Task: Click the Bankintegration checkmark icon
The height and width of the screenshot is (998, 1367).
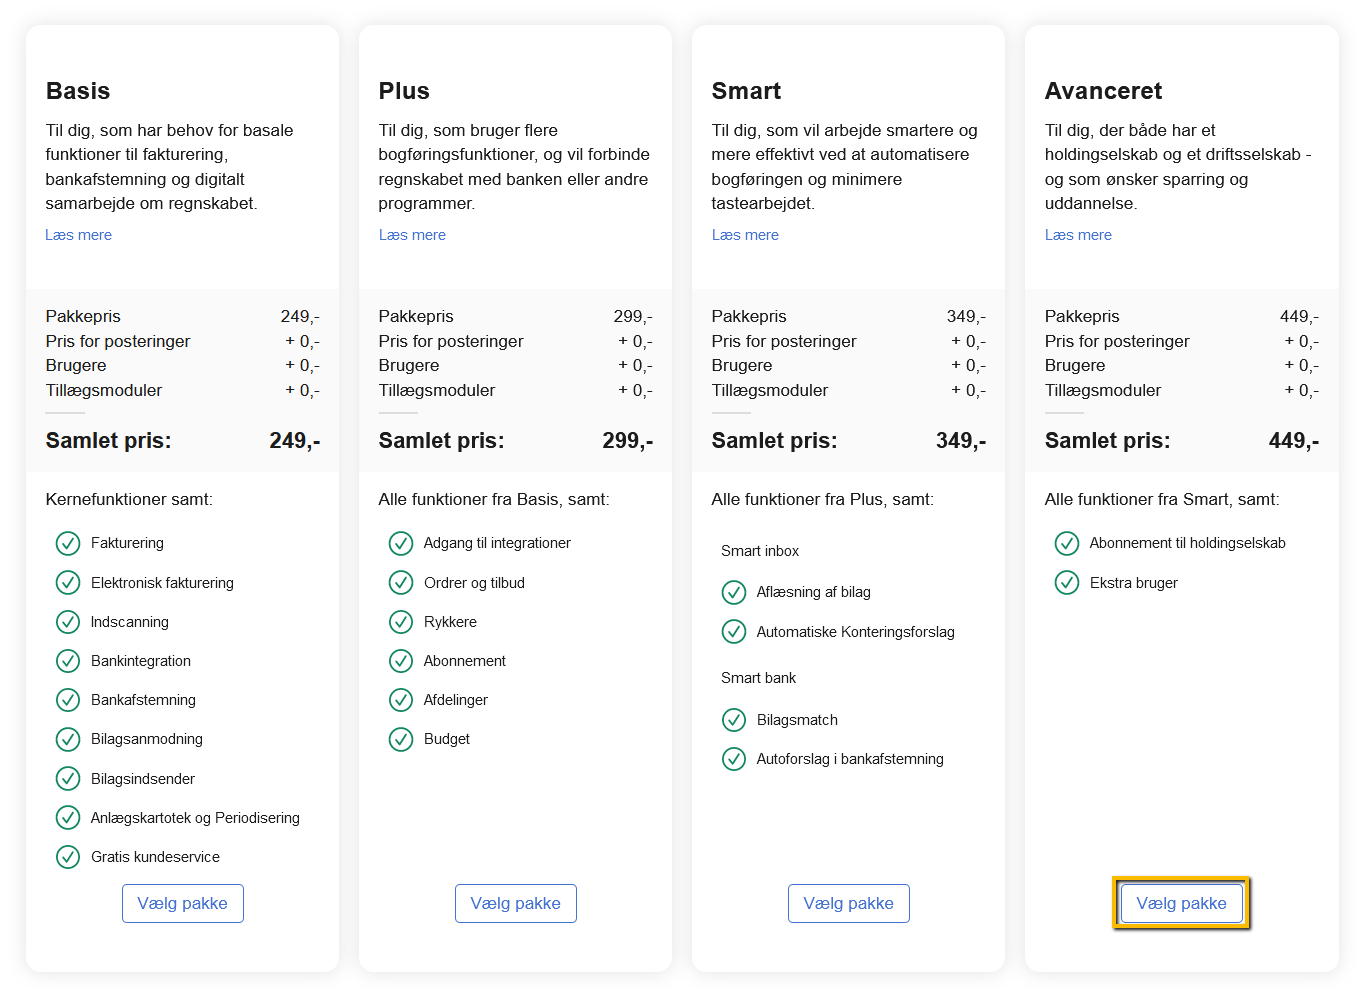Action: (67, 661)
